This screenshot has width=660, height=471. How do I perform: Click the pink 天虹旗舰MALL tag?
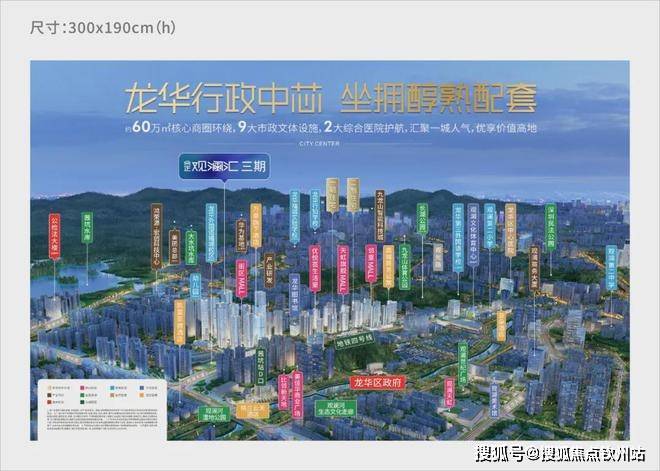click(343, 269)
